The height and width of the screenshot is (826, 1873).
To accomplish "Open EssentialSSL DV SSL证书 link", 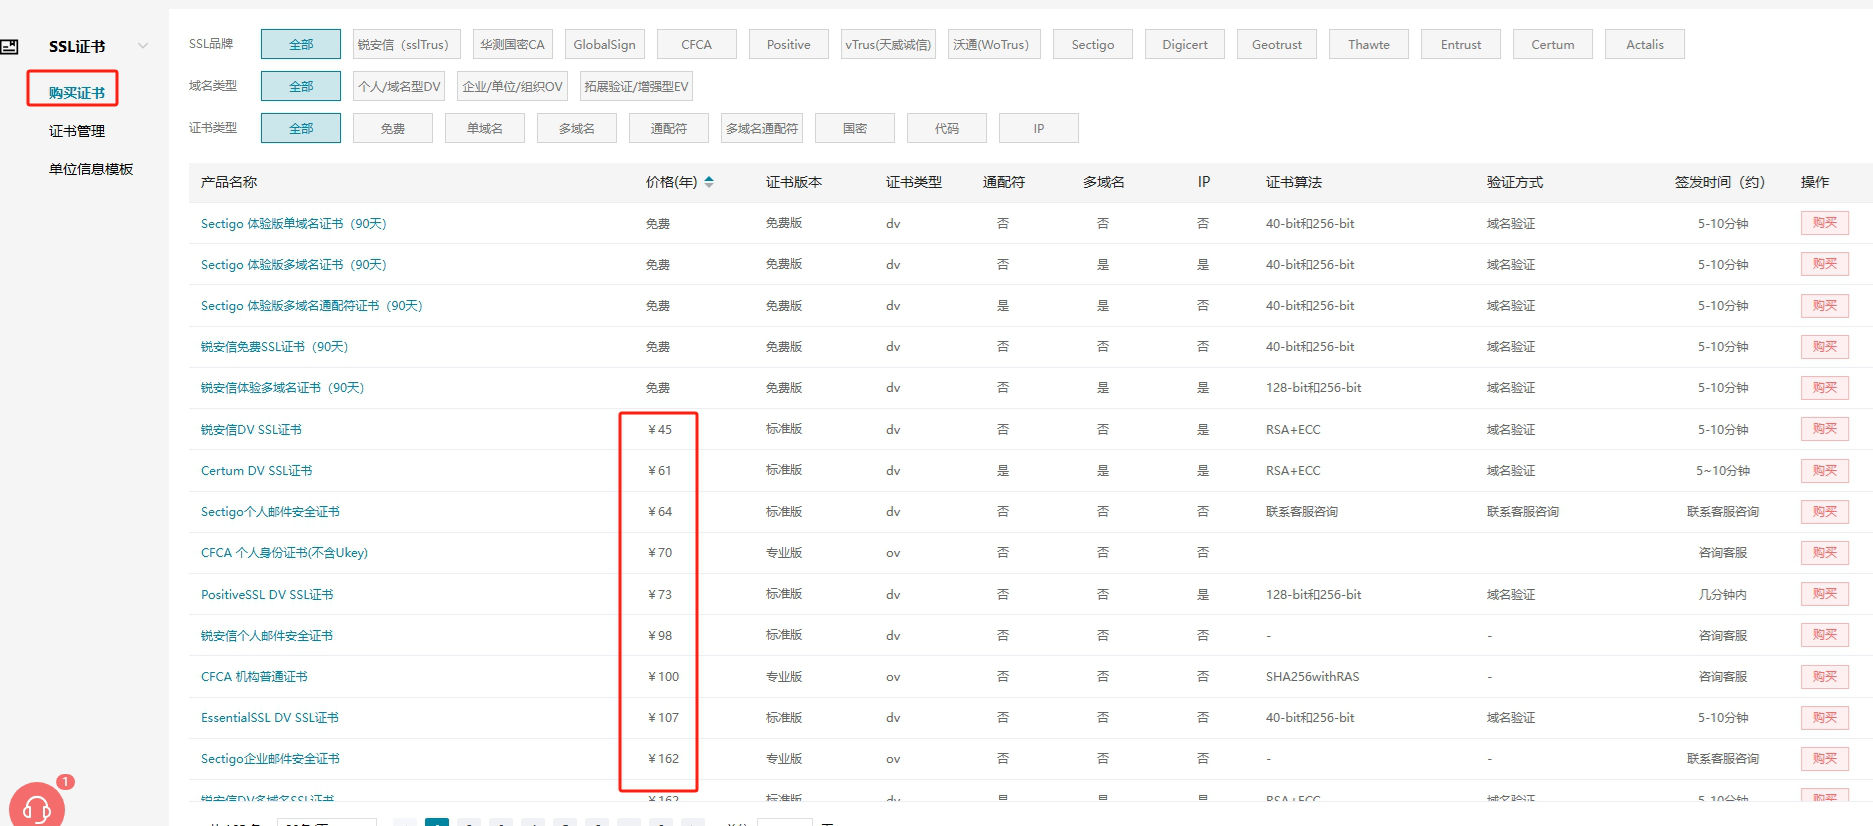I will pos(269,718).
